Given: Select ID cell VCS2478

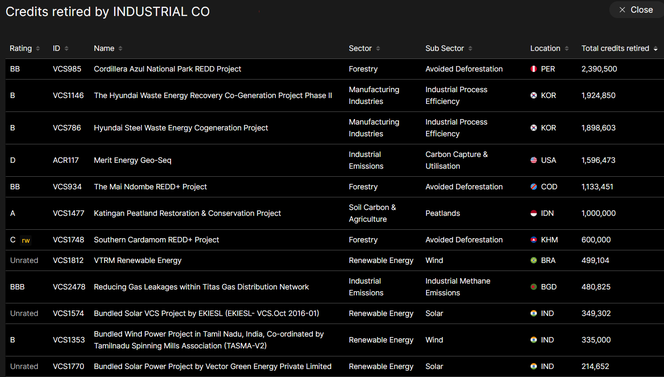Looking at the screenshot, I should pyautogui.click(x=69, y=287).
